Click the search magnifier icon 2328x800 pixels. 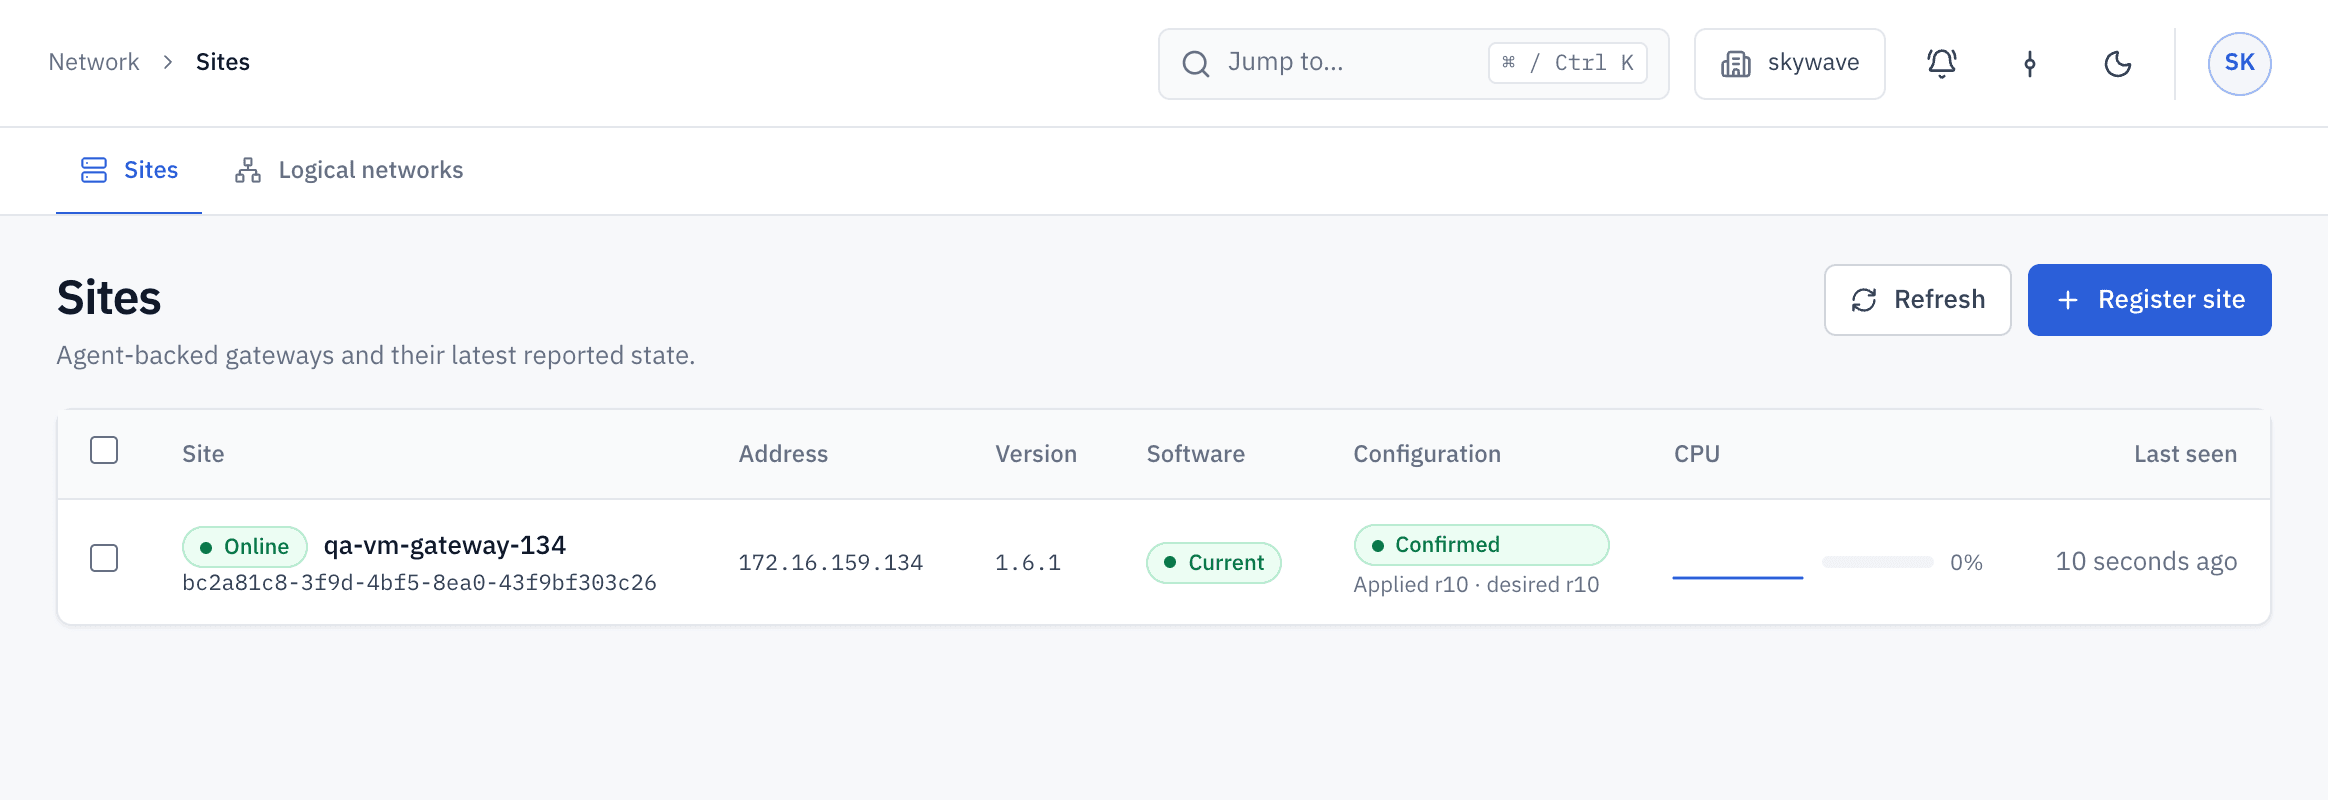click(1196, 64)
